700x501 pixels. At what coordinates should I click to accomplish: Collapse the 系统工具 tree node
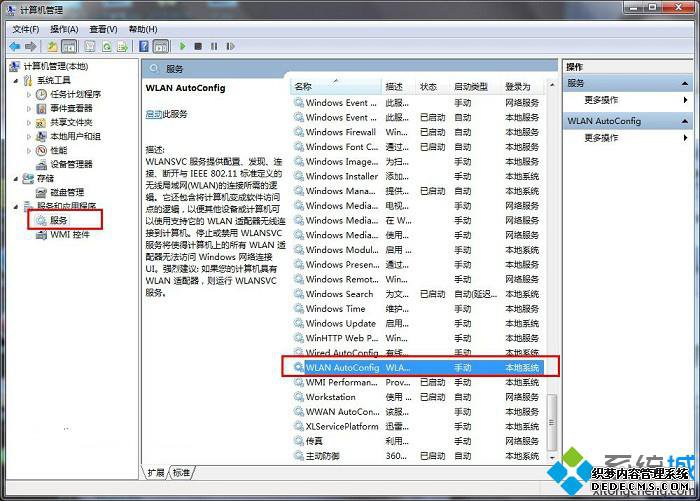[x=16, y=80]
